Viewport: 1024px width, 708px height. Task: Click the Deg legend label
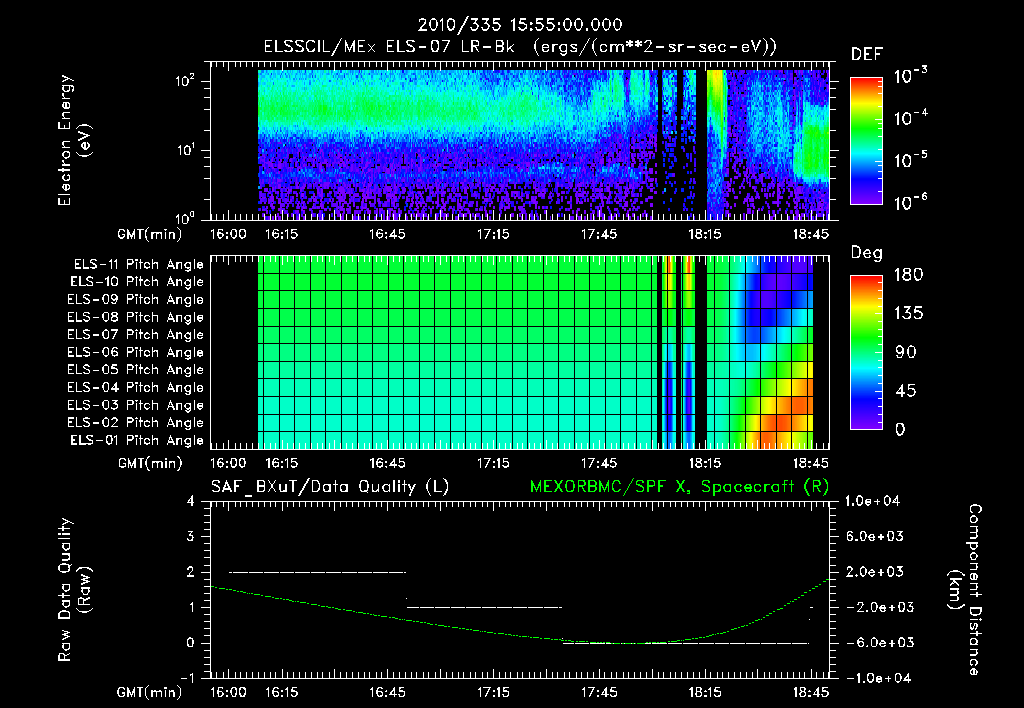[867, 253]
